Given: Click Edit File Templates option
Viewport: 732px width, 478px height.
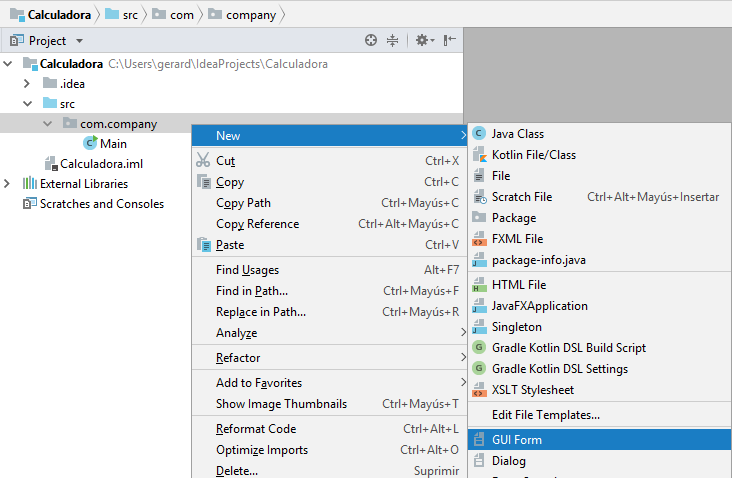Looking at the screenshot, I should tap(545, 414).
